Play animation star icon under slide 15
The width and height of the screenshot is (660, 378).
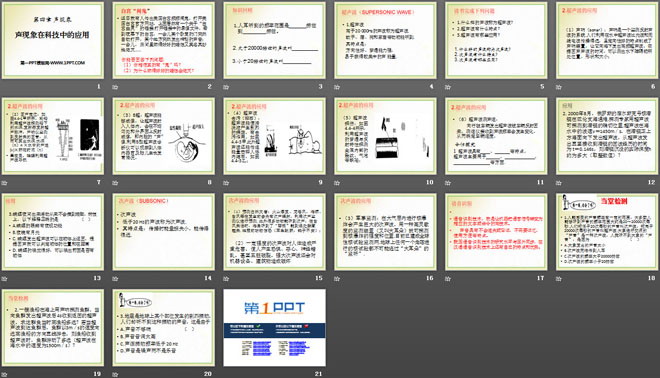point(226,278)
